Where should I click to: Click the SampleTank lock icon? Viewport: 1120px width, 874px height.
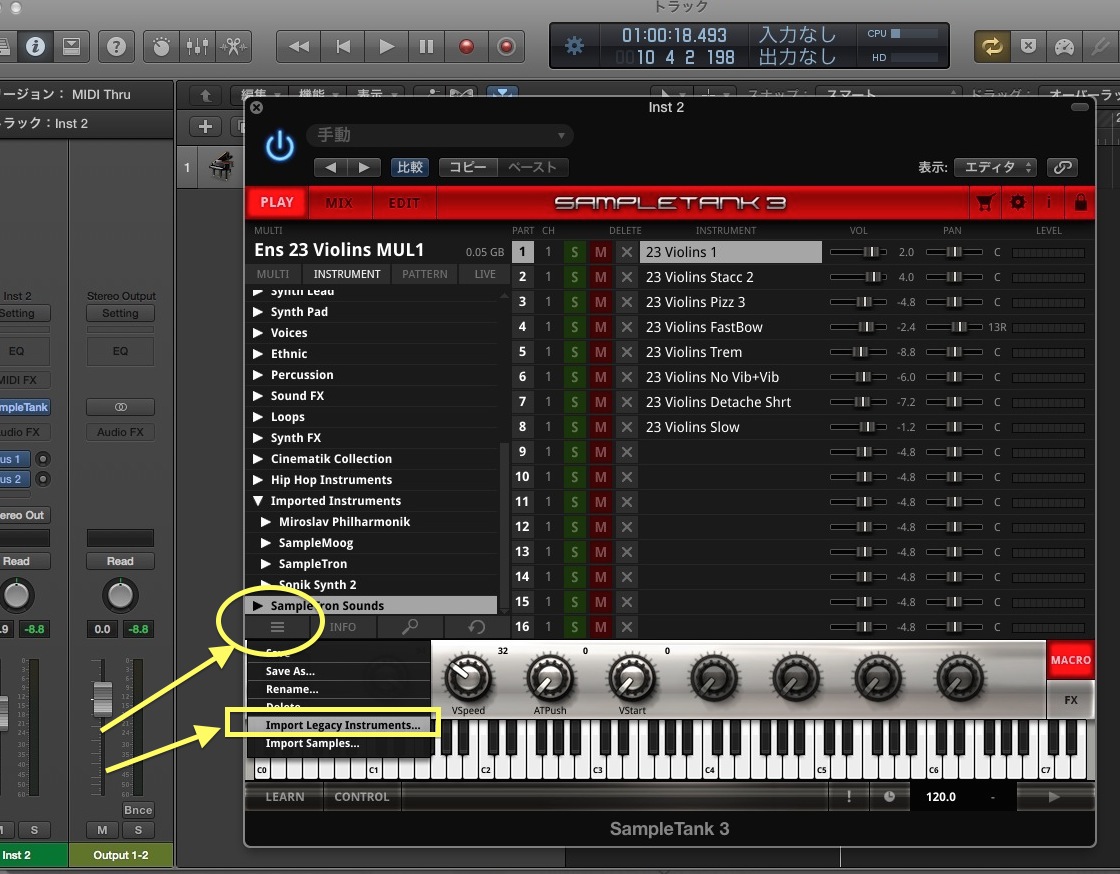[1080, 203]
